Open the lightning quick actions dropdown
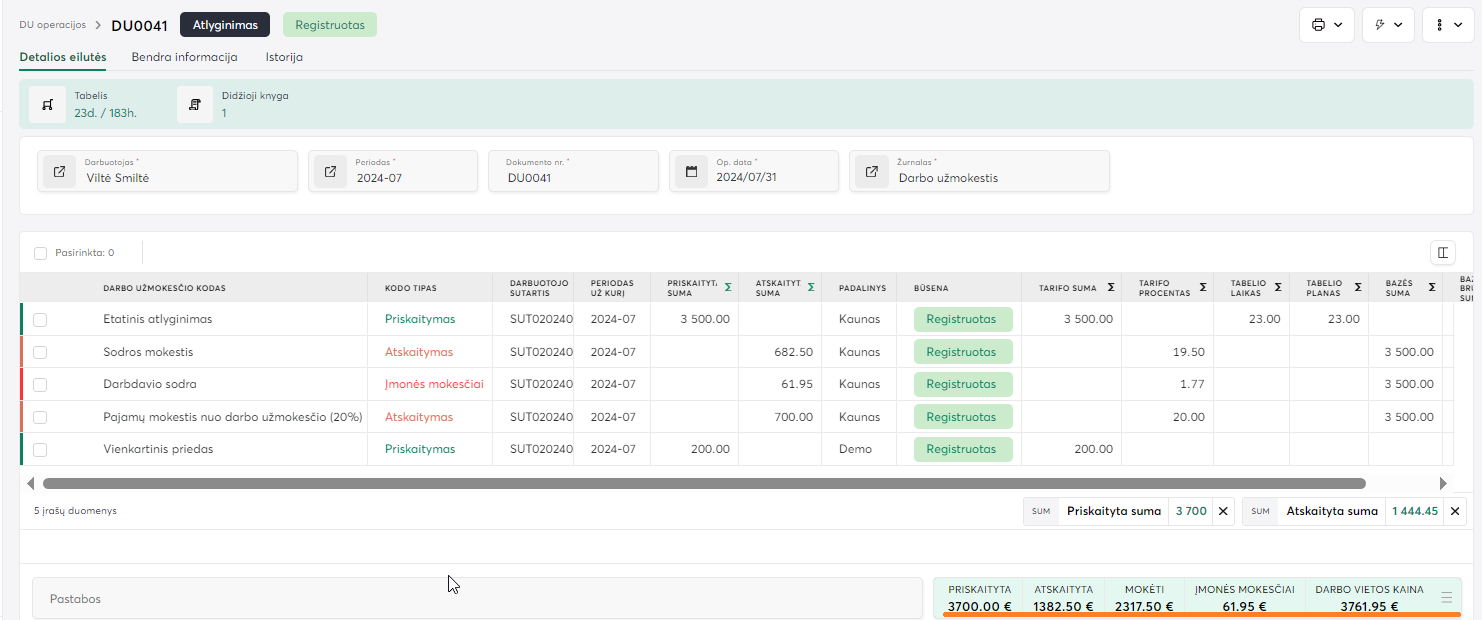Image resolution: width=1482 pixels, height=620 pixels. 1388,25
